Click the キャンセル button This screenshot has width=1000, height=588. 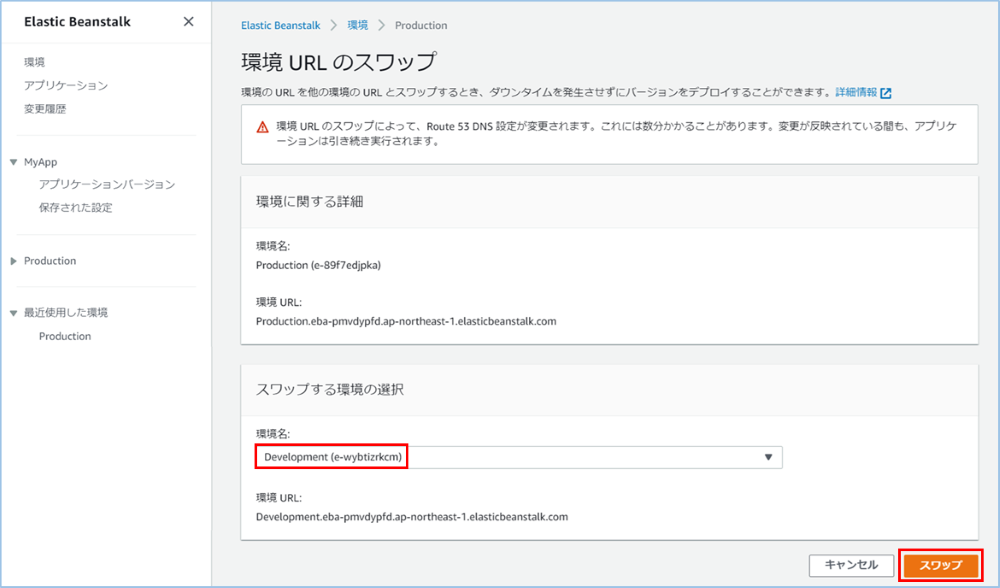[851, 565]
